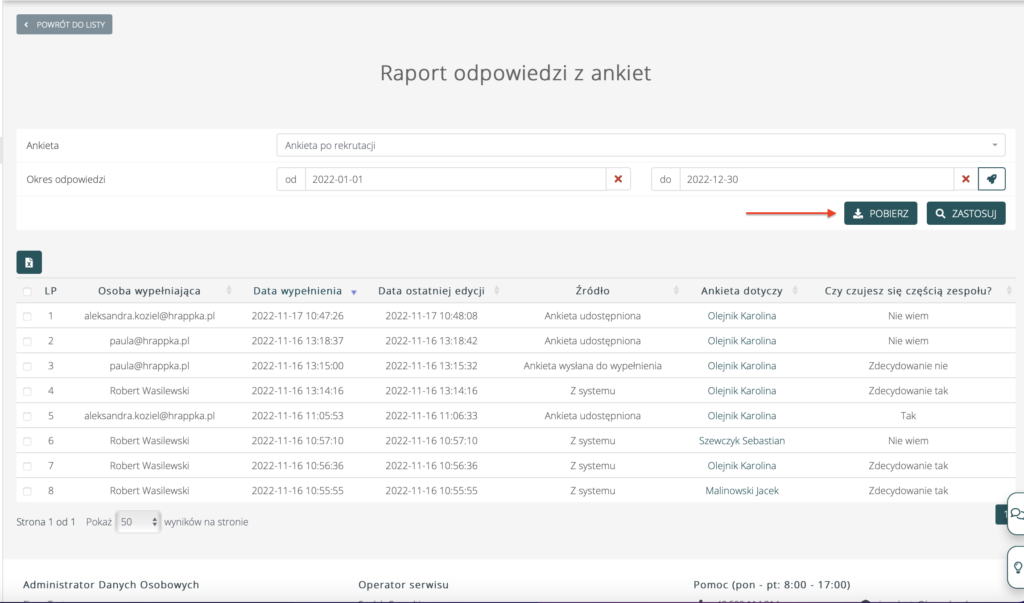Click the export spreadsheet icon above table

[x=29, y=262]
